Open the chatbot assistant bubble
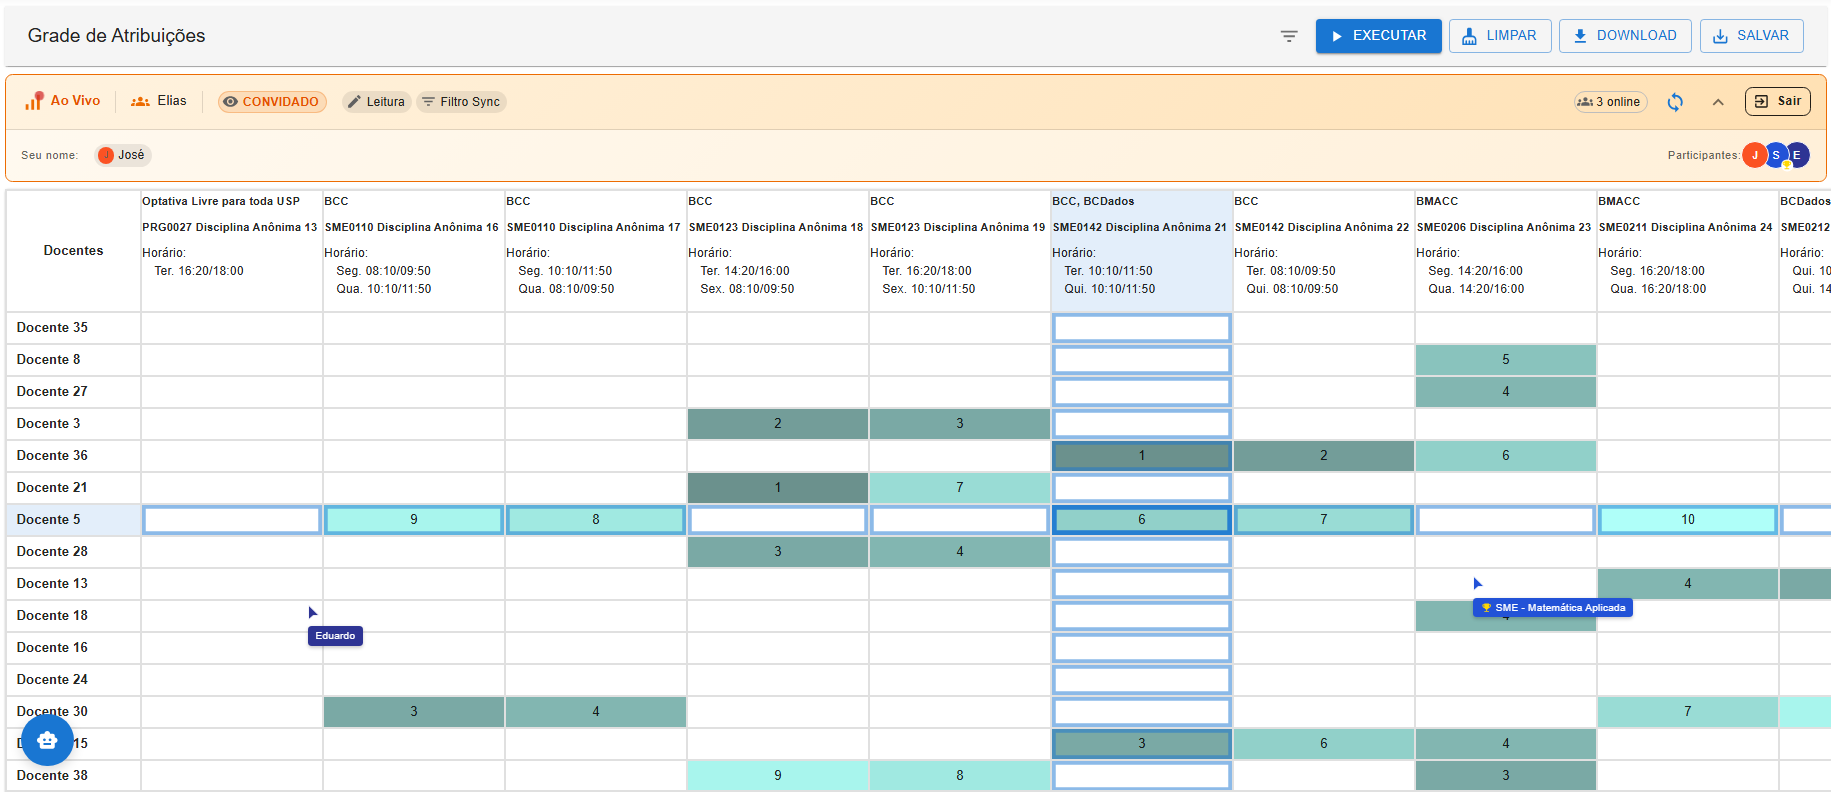Image resolution: width=1831 pixels, height=792 pixels. click(47, 740)
